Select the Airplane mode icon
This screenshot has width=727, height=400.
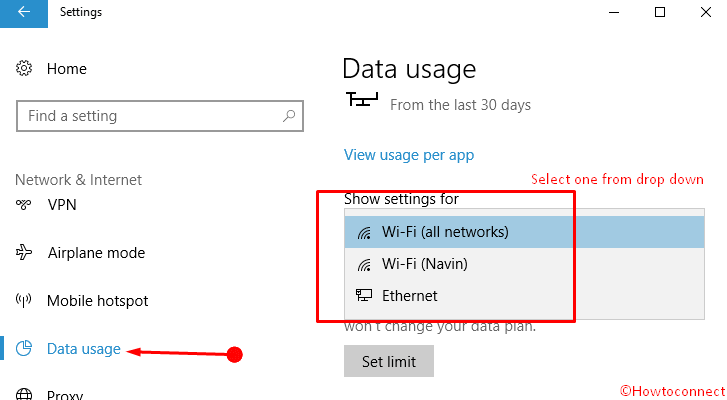24,253
